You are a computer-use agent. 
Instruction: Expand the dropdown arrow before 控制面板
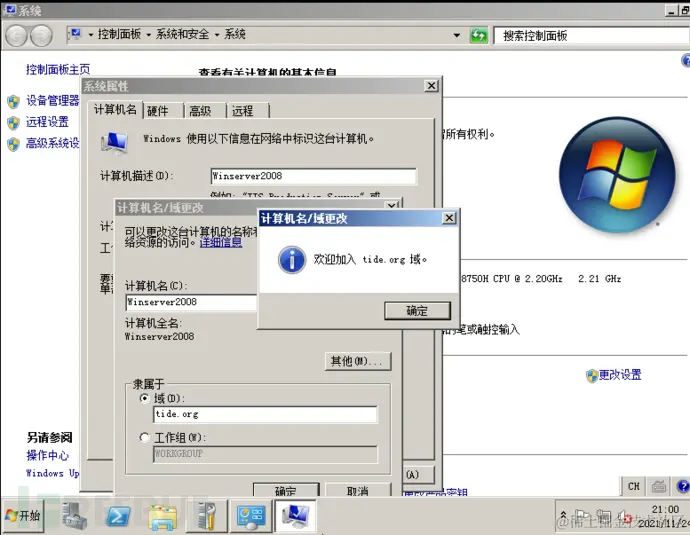click(91, 35)
